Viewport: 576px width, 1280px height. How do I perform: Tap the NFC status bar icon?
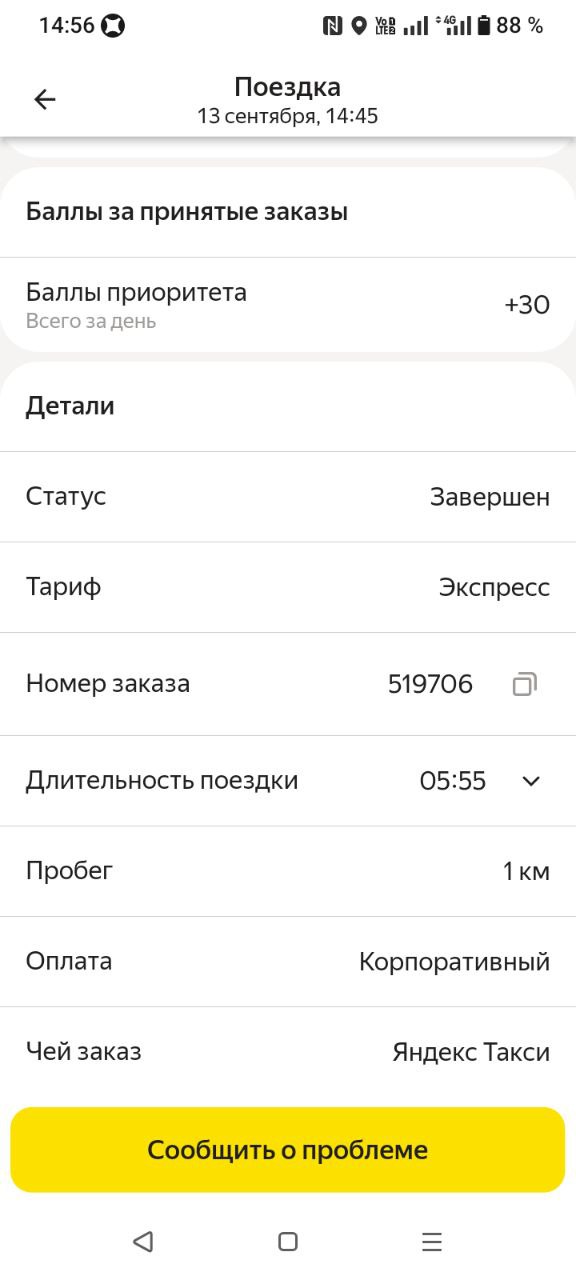pos(332,26)
